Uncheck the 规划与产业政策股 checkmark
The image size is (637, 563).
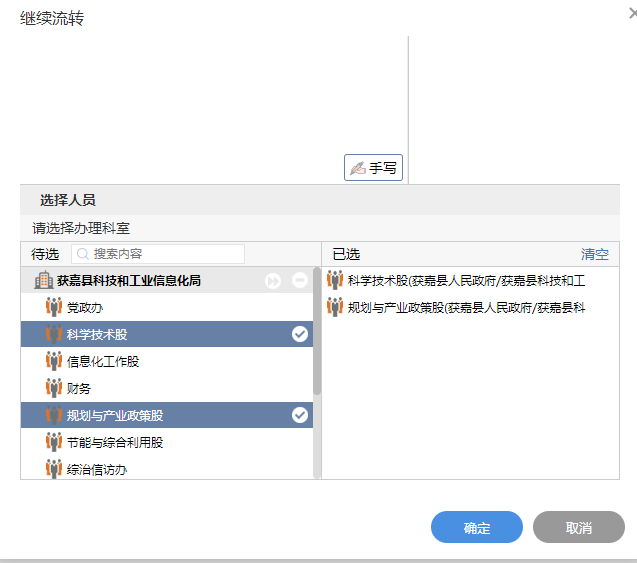coord(300,415)
